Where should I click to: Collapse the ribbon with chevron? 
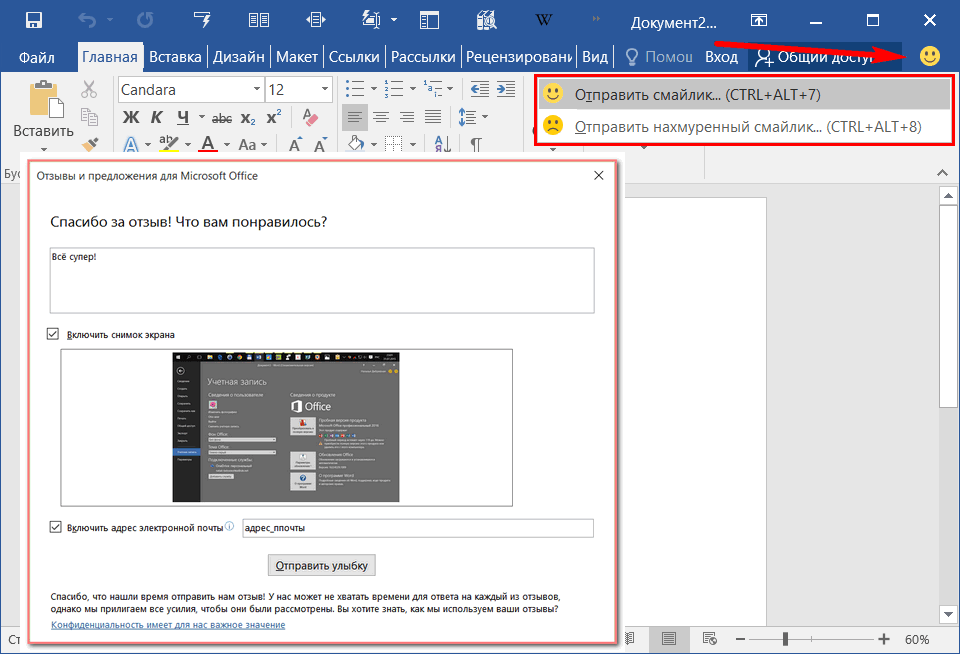pyautogui.click(x=942, y=173)
